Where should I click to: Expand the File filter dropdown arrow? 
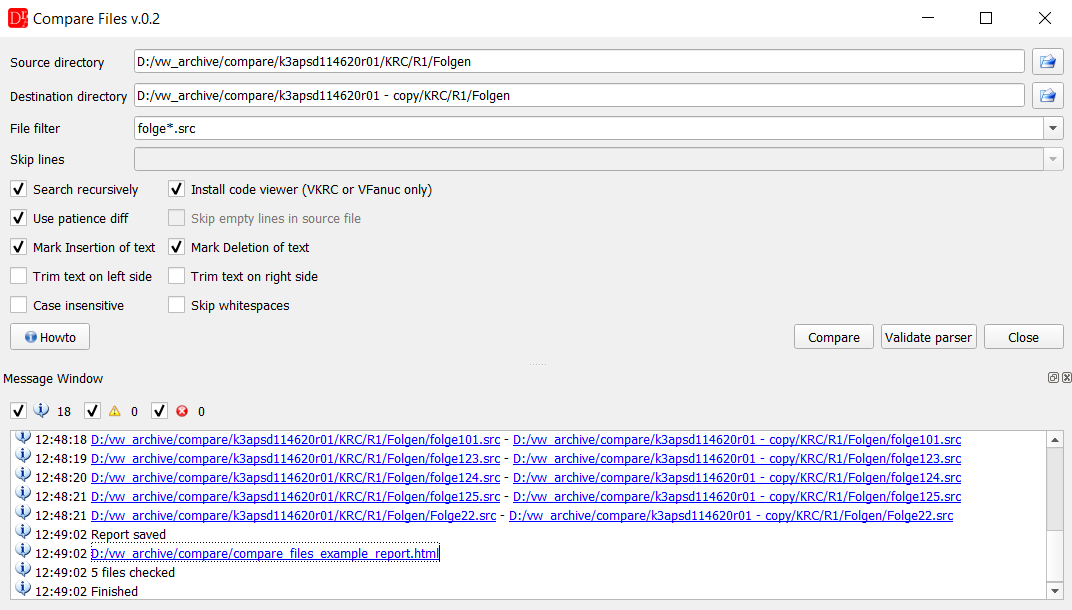(1053, 129)
